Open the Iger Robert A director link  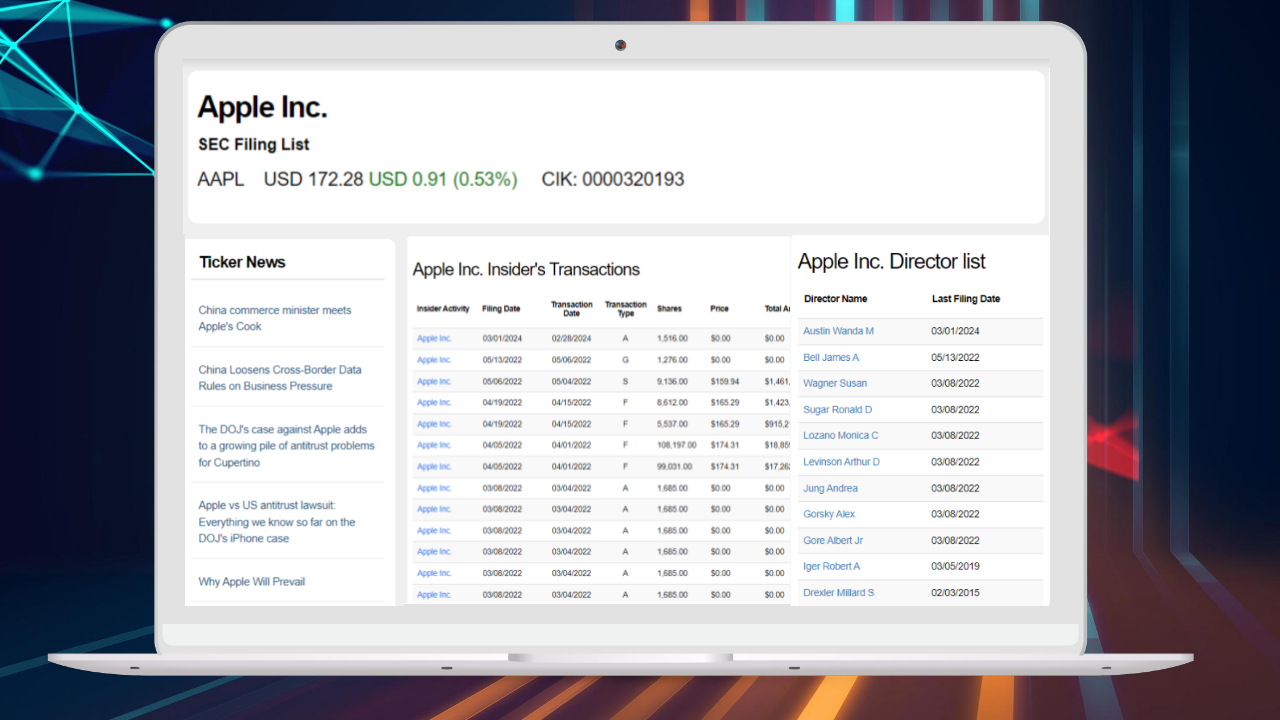832,566
